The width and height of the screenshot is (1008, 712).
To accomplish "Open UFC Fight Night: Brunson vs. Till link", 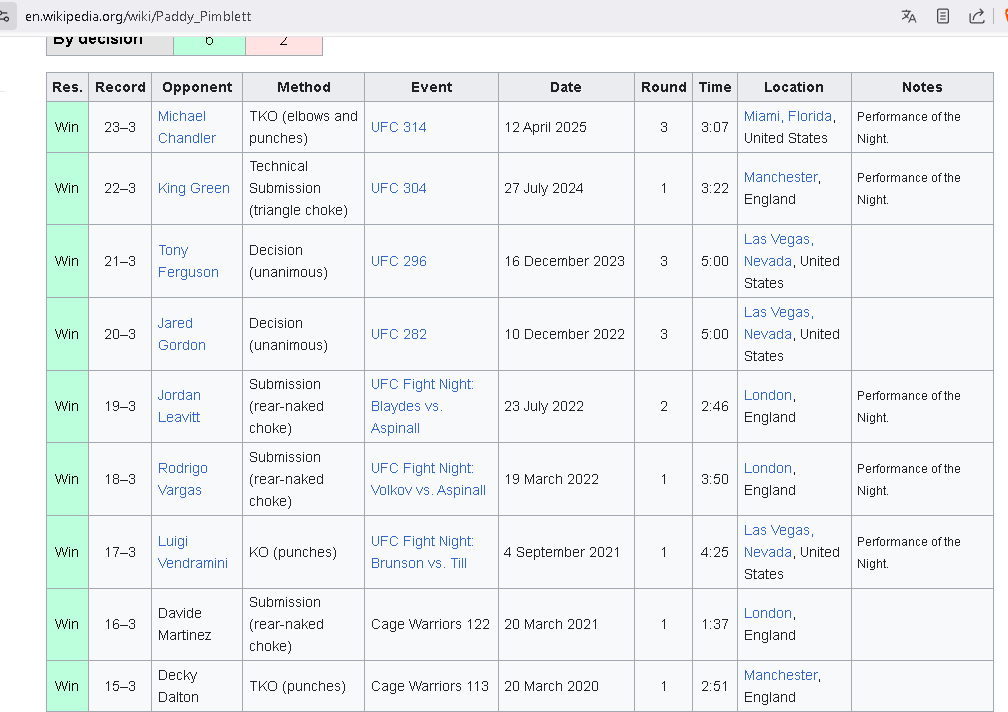I will coord(422,552).
